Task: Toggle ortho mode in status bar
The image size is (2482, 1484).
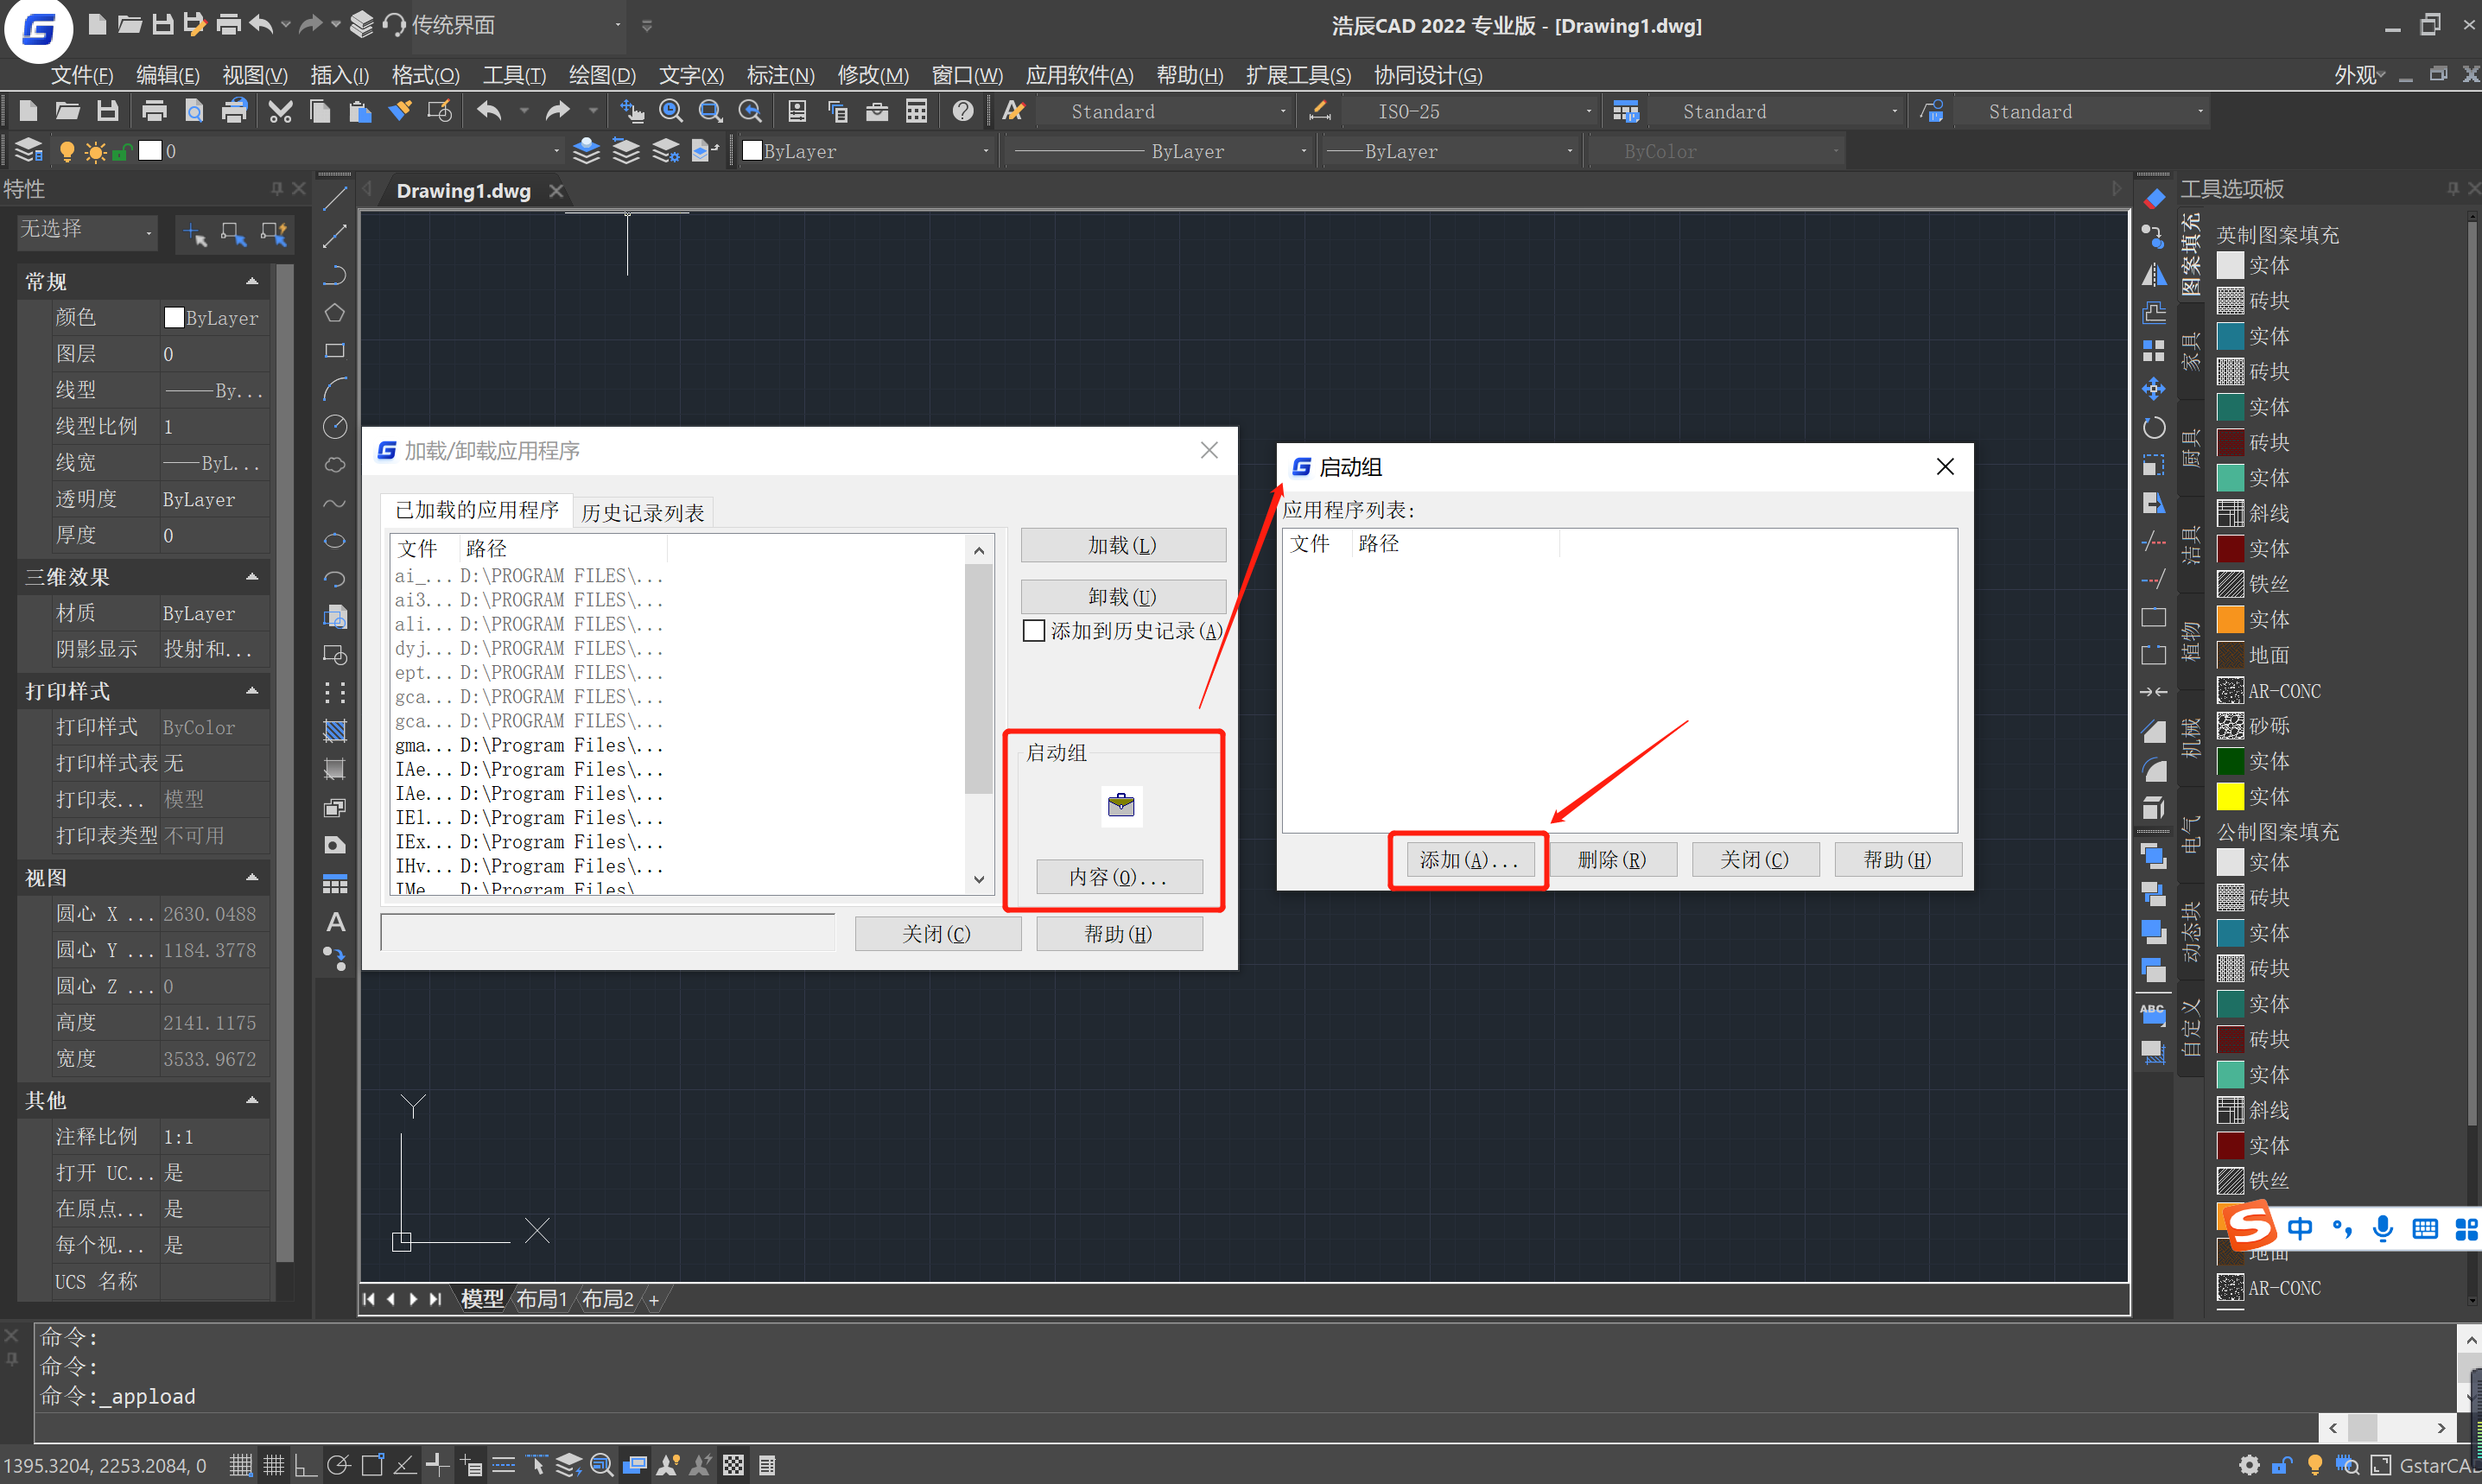Action: click(x=305, y=1465)
